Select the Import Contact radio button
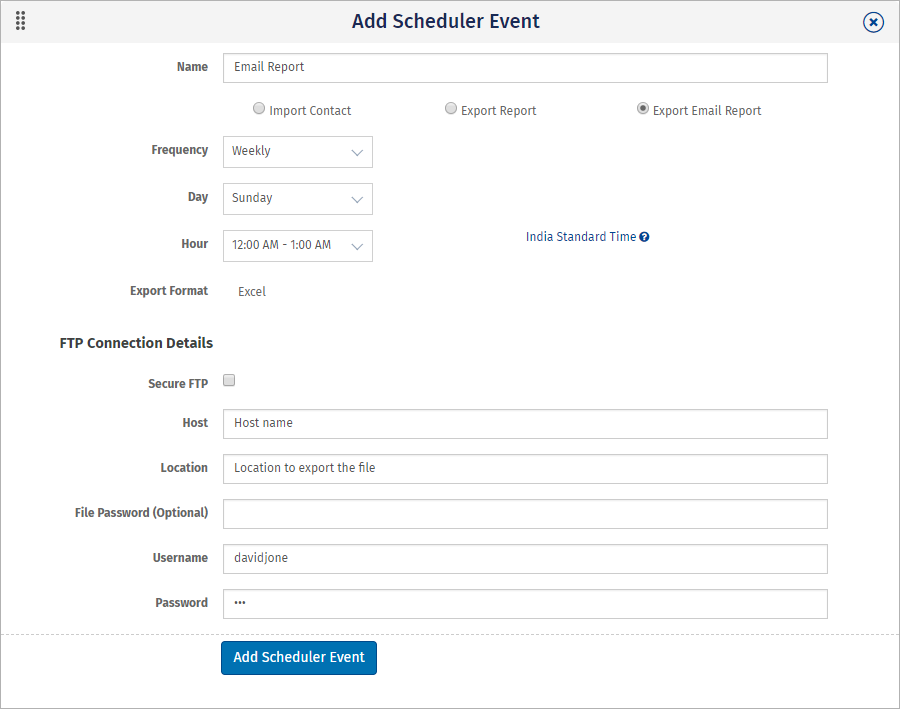This screenshot has height=709, width=900. (x=259, y=109)
